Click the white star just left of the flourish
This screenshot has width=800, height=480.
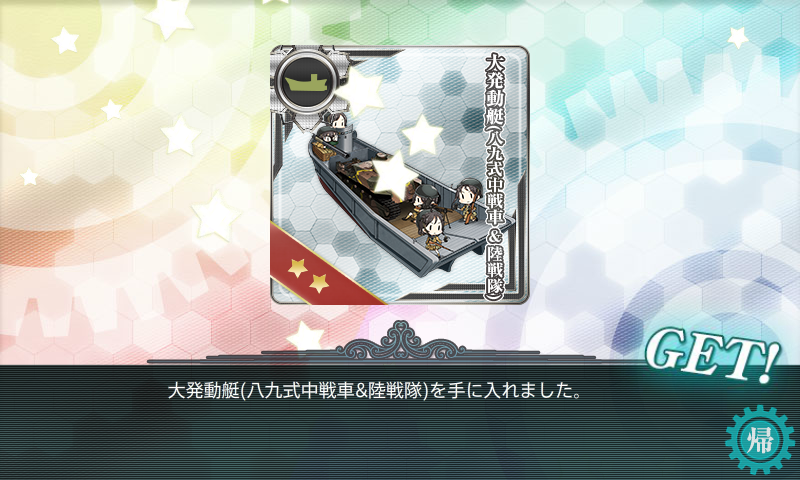click(305, 337)
